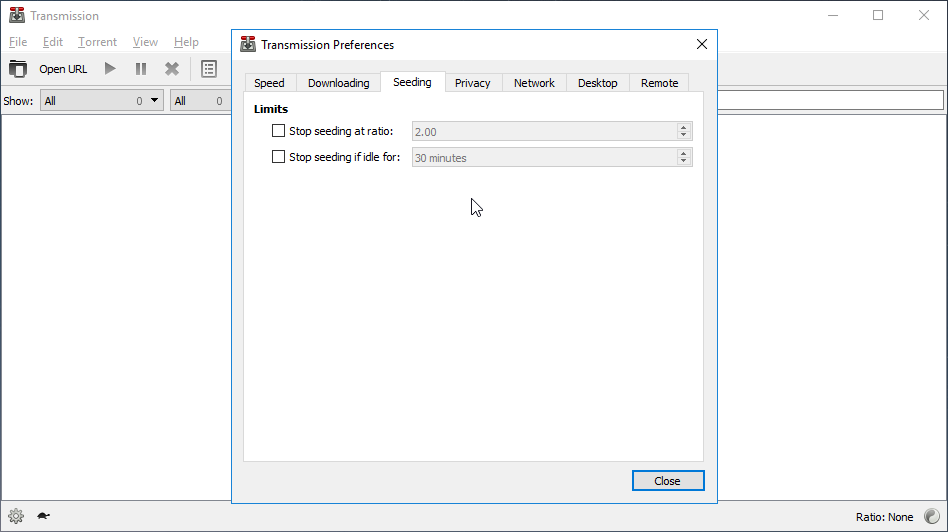
Task: Click the Open URL toolbar button
Action: (63, 69)
